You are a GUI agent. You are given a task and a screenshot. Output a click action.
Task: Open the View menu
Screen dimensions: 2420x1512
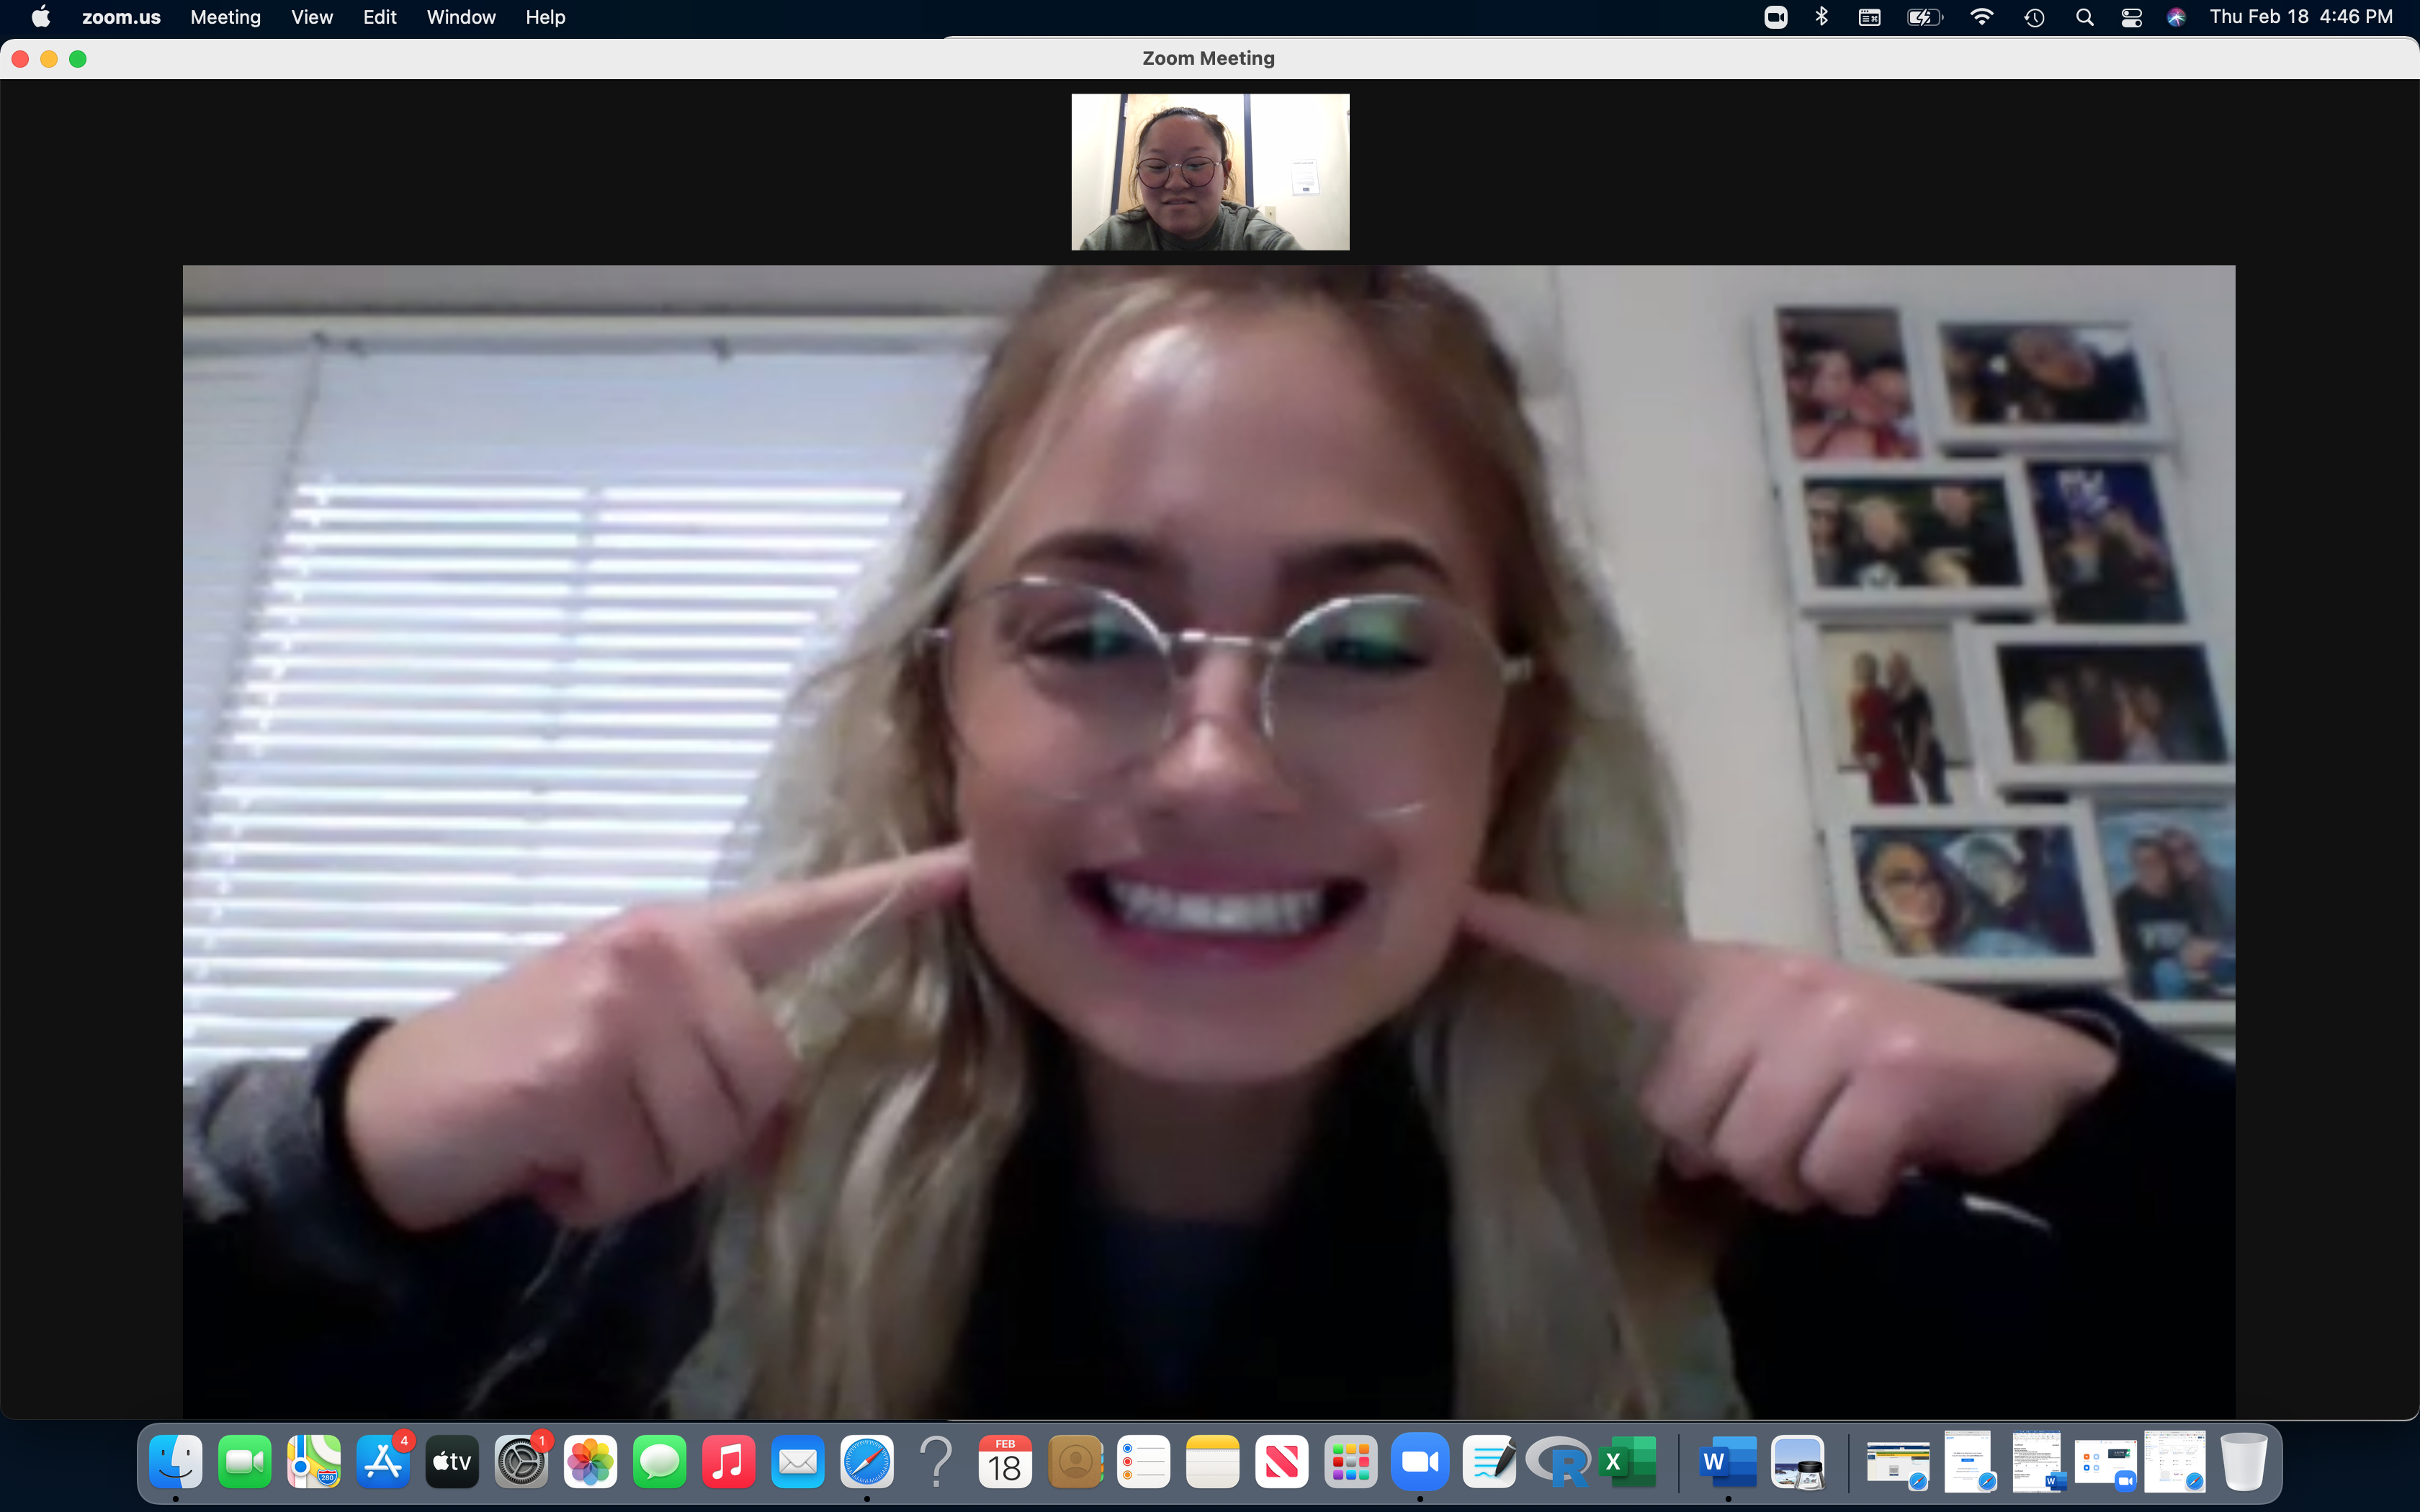(x=311, y=17)
